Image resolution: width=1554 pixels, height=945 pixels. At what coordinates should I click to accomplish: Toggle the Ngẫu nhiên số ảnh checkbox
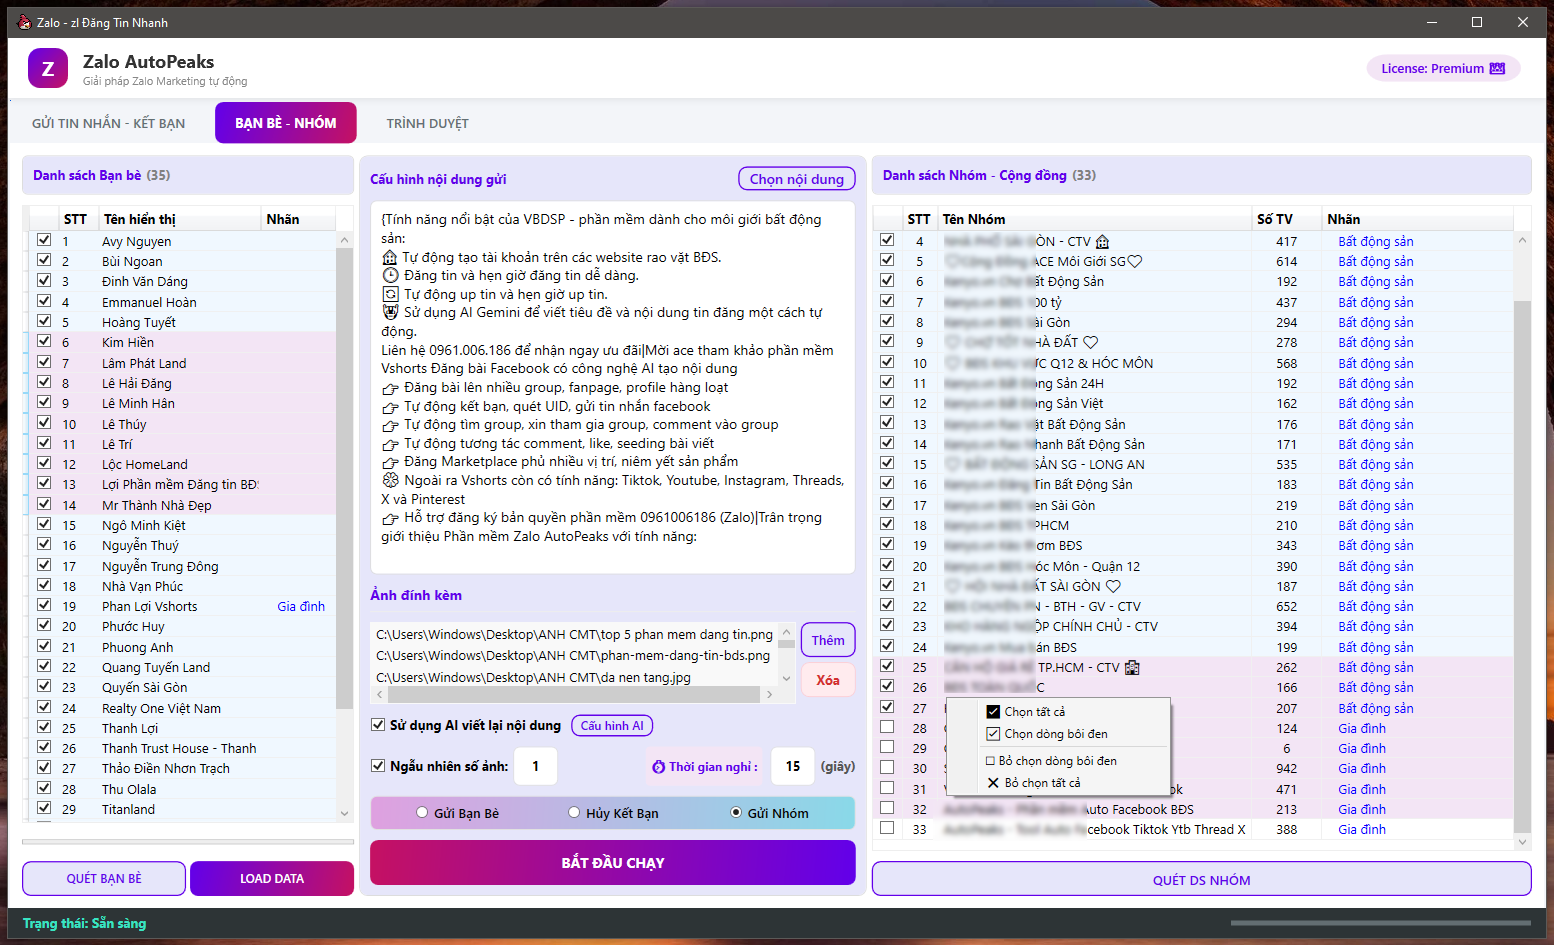click(378, 766)
